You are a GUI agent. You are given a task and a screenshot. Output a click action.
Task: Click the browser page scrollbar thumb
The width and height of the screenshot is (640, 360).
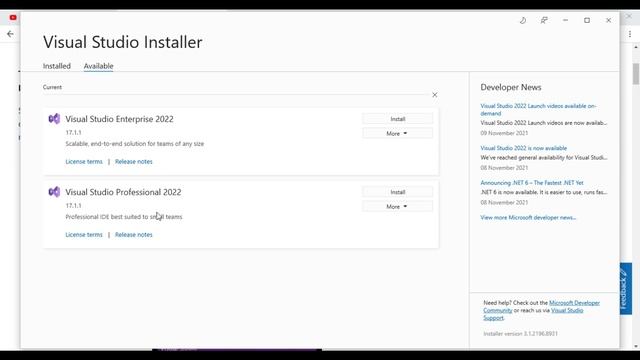coord(636,73)
